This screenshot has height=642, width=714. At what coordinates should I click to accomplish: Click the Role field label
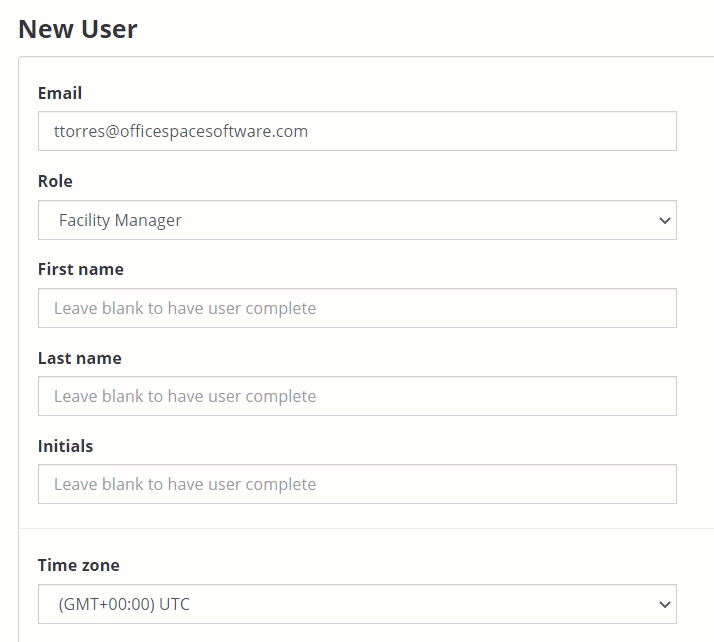coord(55,181)
